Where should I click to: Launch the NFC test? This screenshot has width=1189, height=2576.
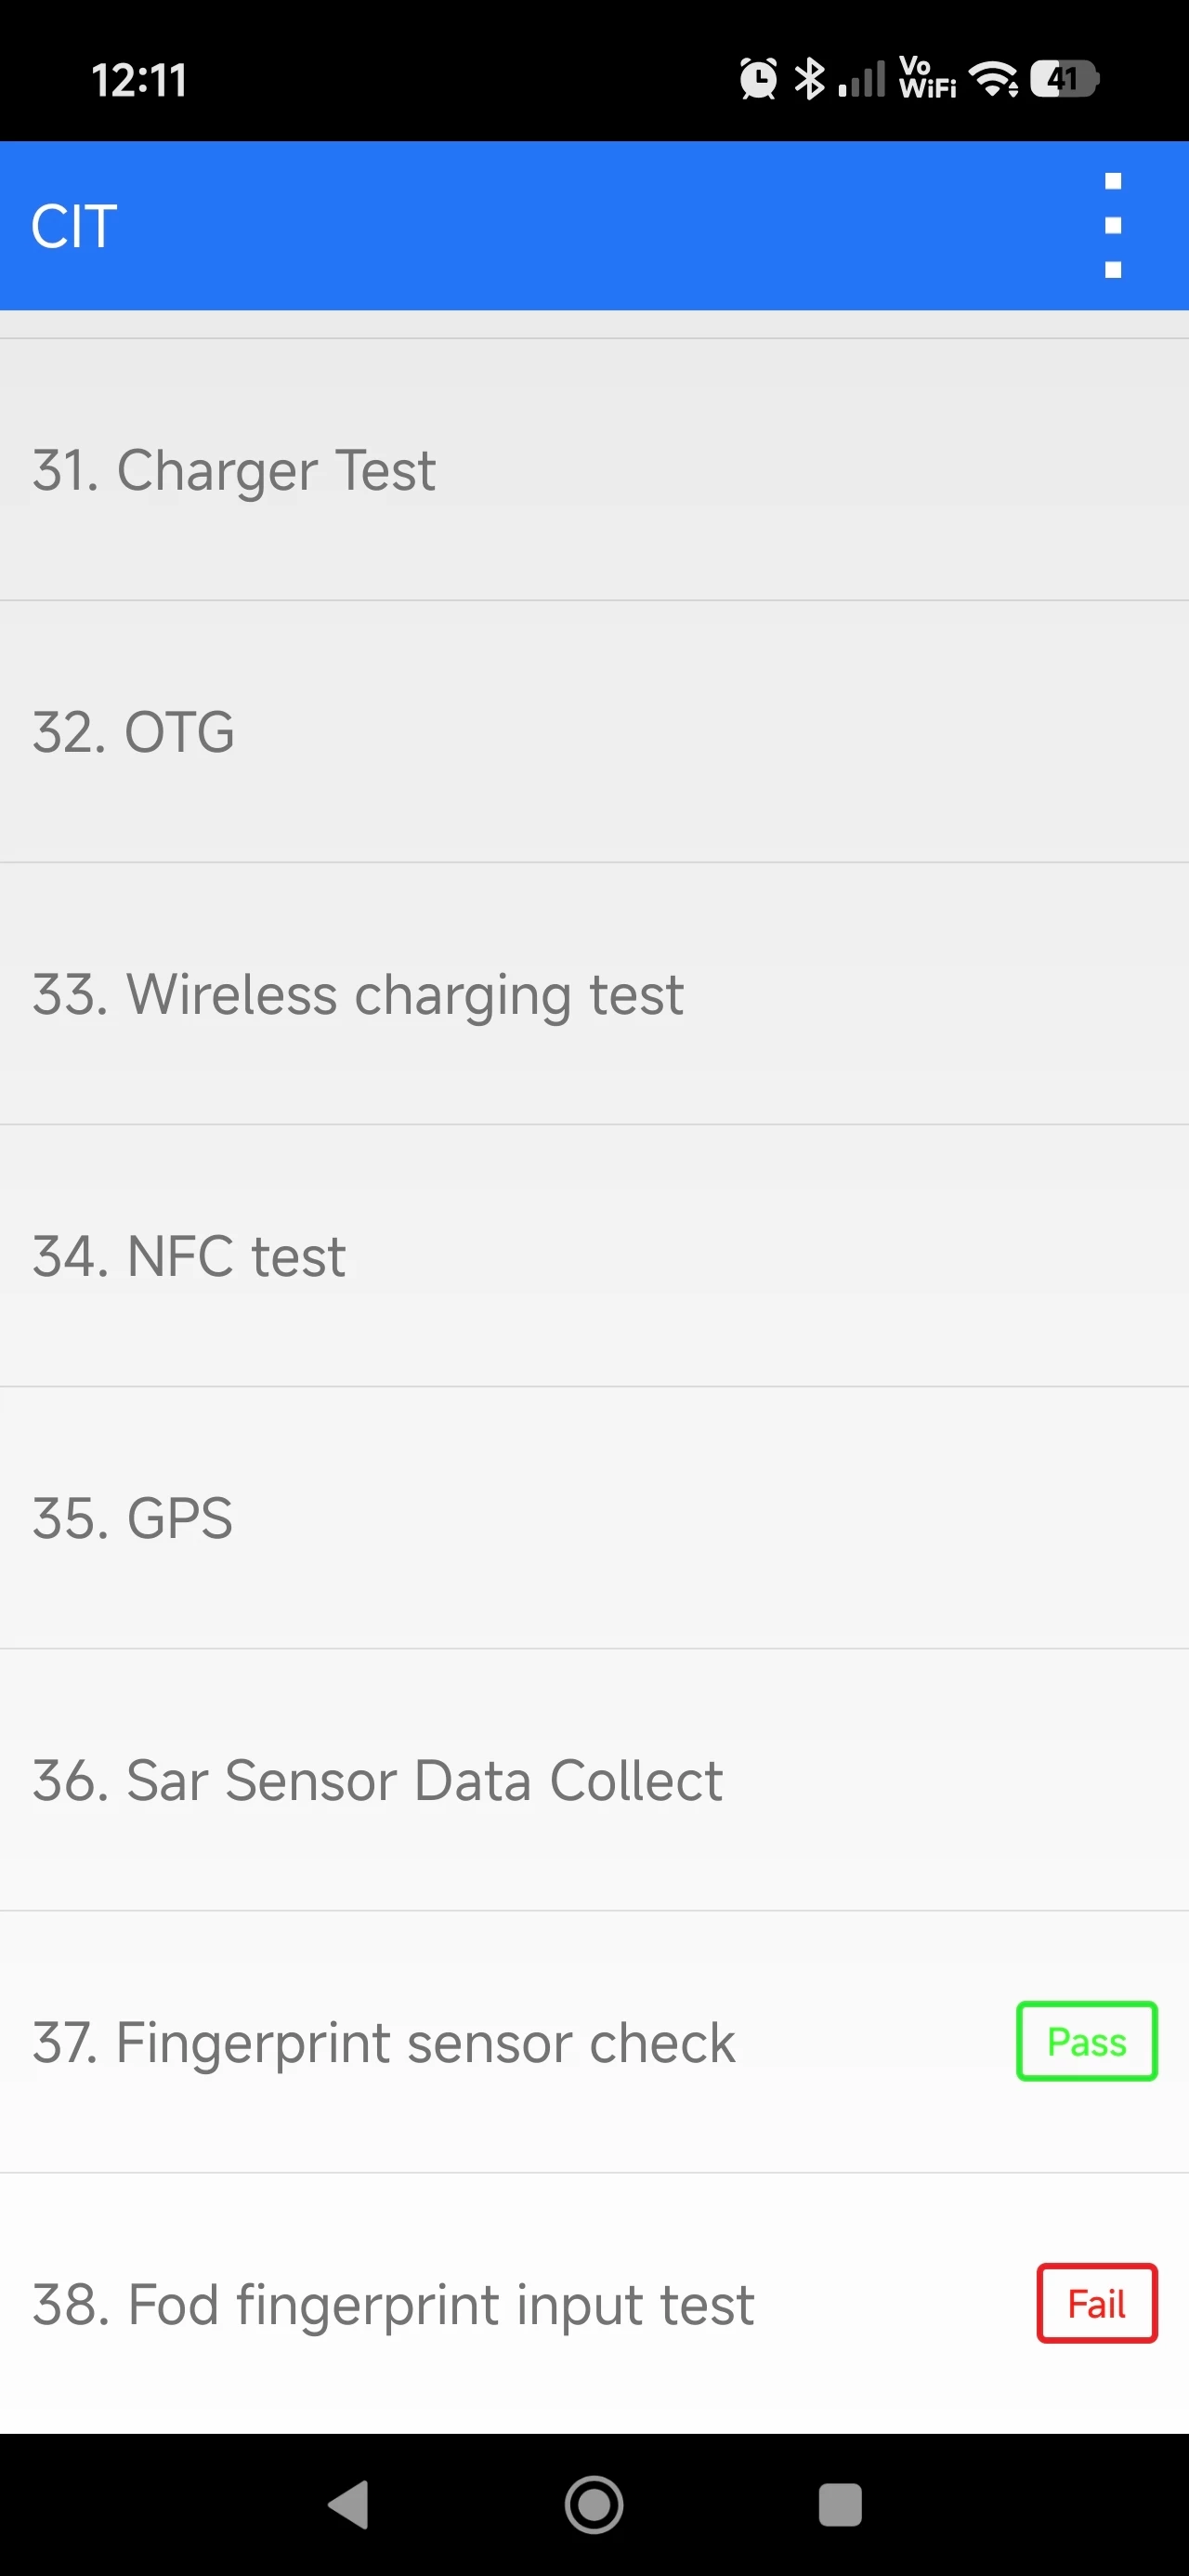click(594, 1256)
